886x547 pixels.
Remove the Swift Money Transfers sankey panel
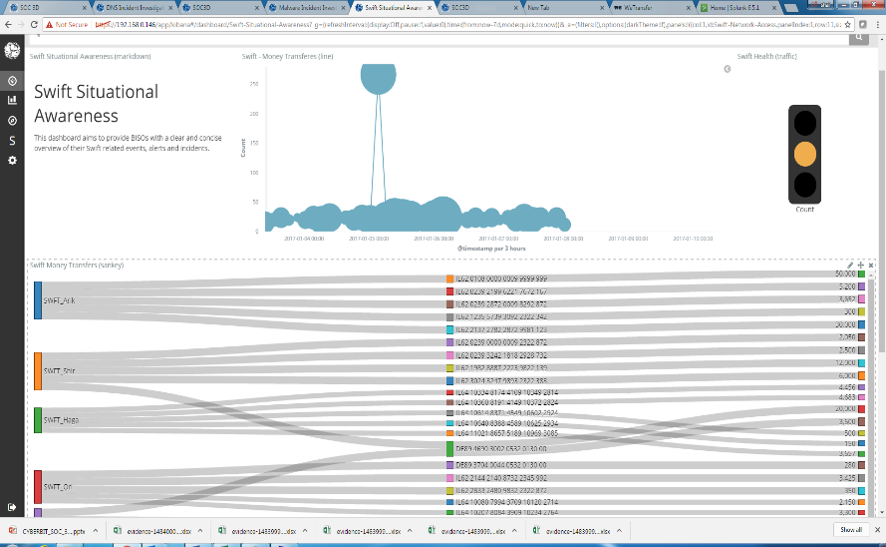(x=871, y=265)
